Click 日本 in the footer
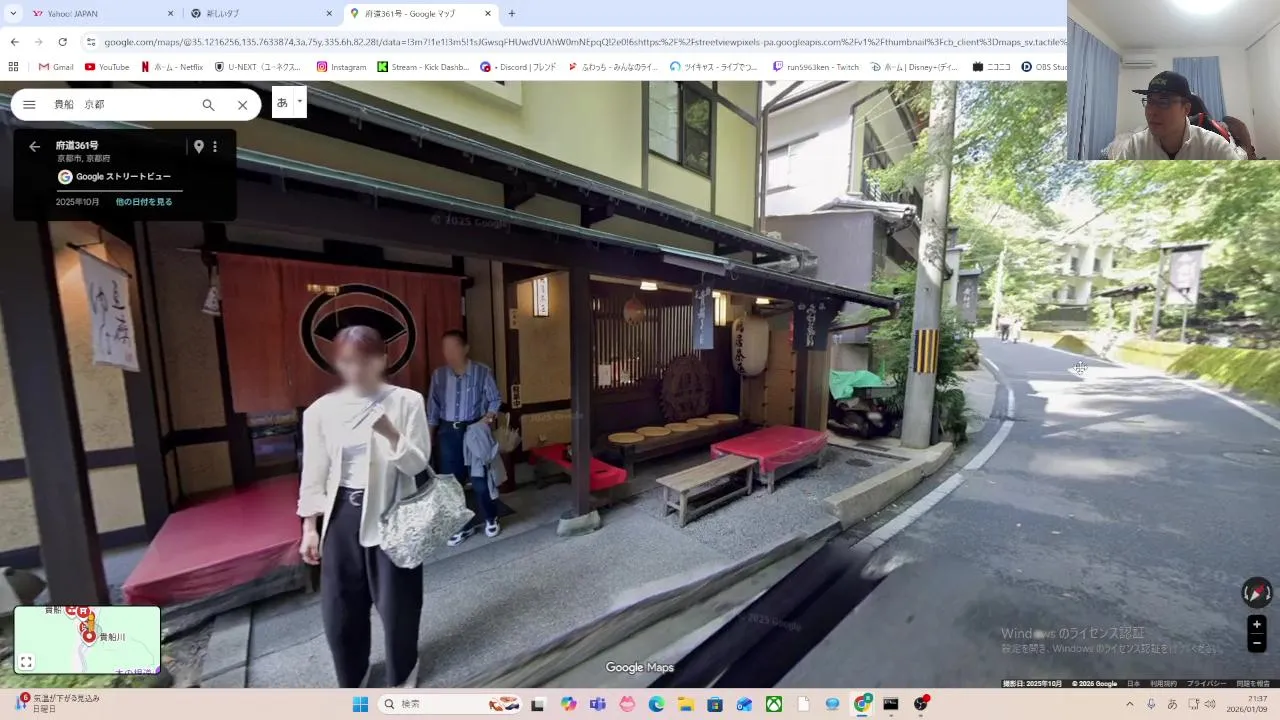Image resolution: width=1280 pixels, height=720 pixels. click(1134, 684)
